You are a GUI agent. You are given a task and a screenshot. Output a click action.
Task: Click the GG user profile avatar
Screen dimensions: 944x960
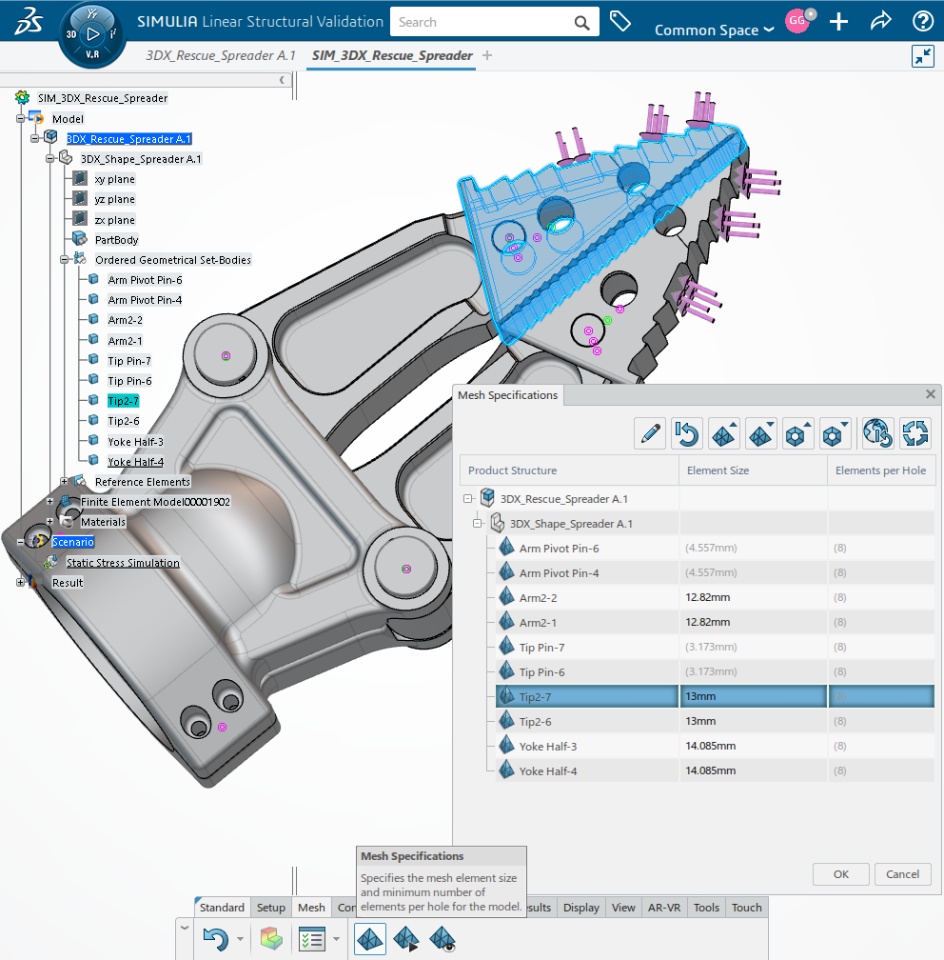(x=798, y=21)
